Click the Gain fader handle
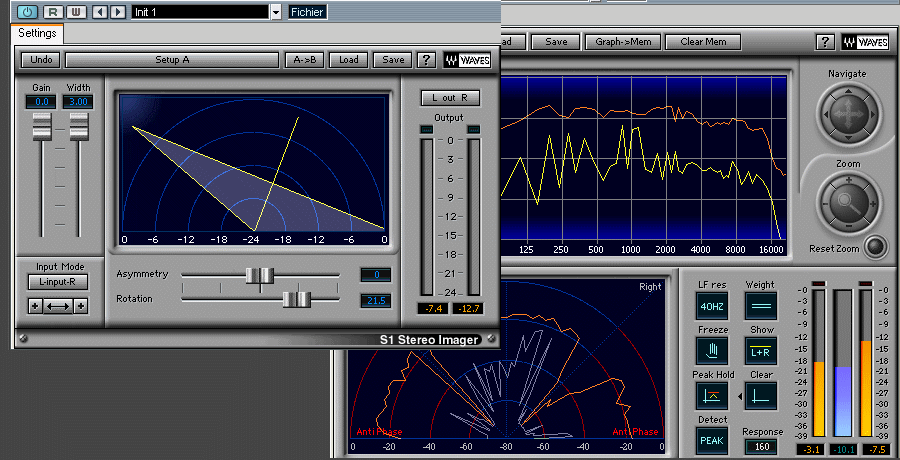Viewport: 900px width, 460px height. (x=42, y=126)
